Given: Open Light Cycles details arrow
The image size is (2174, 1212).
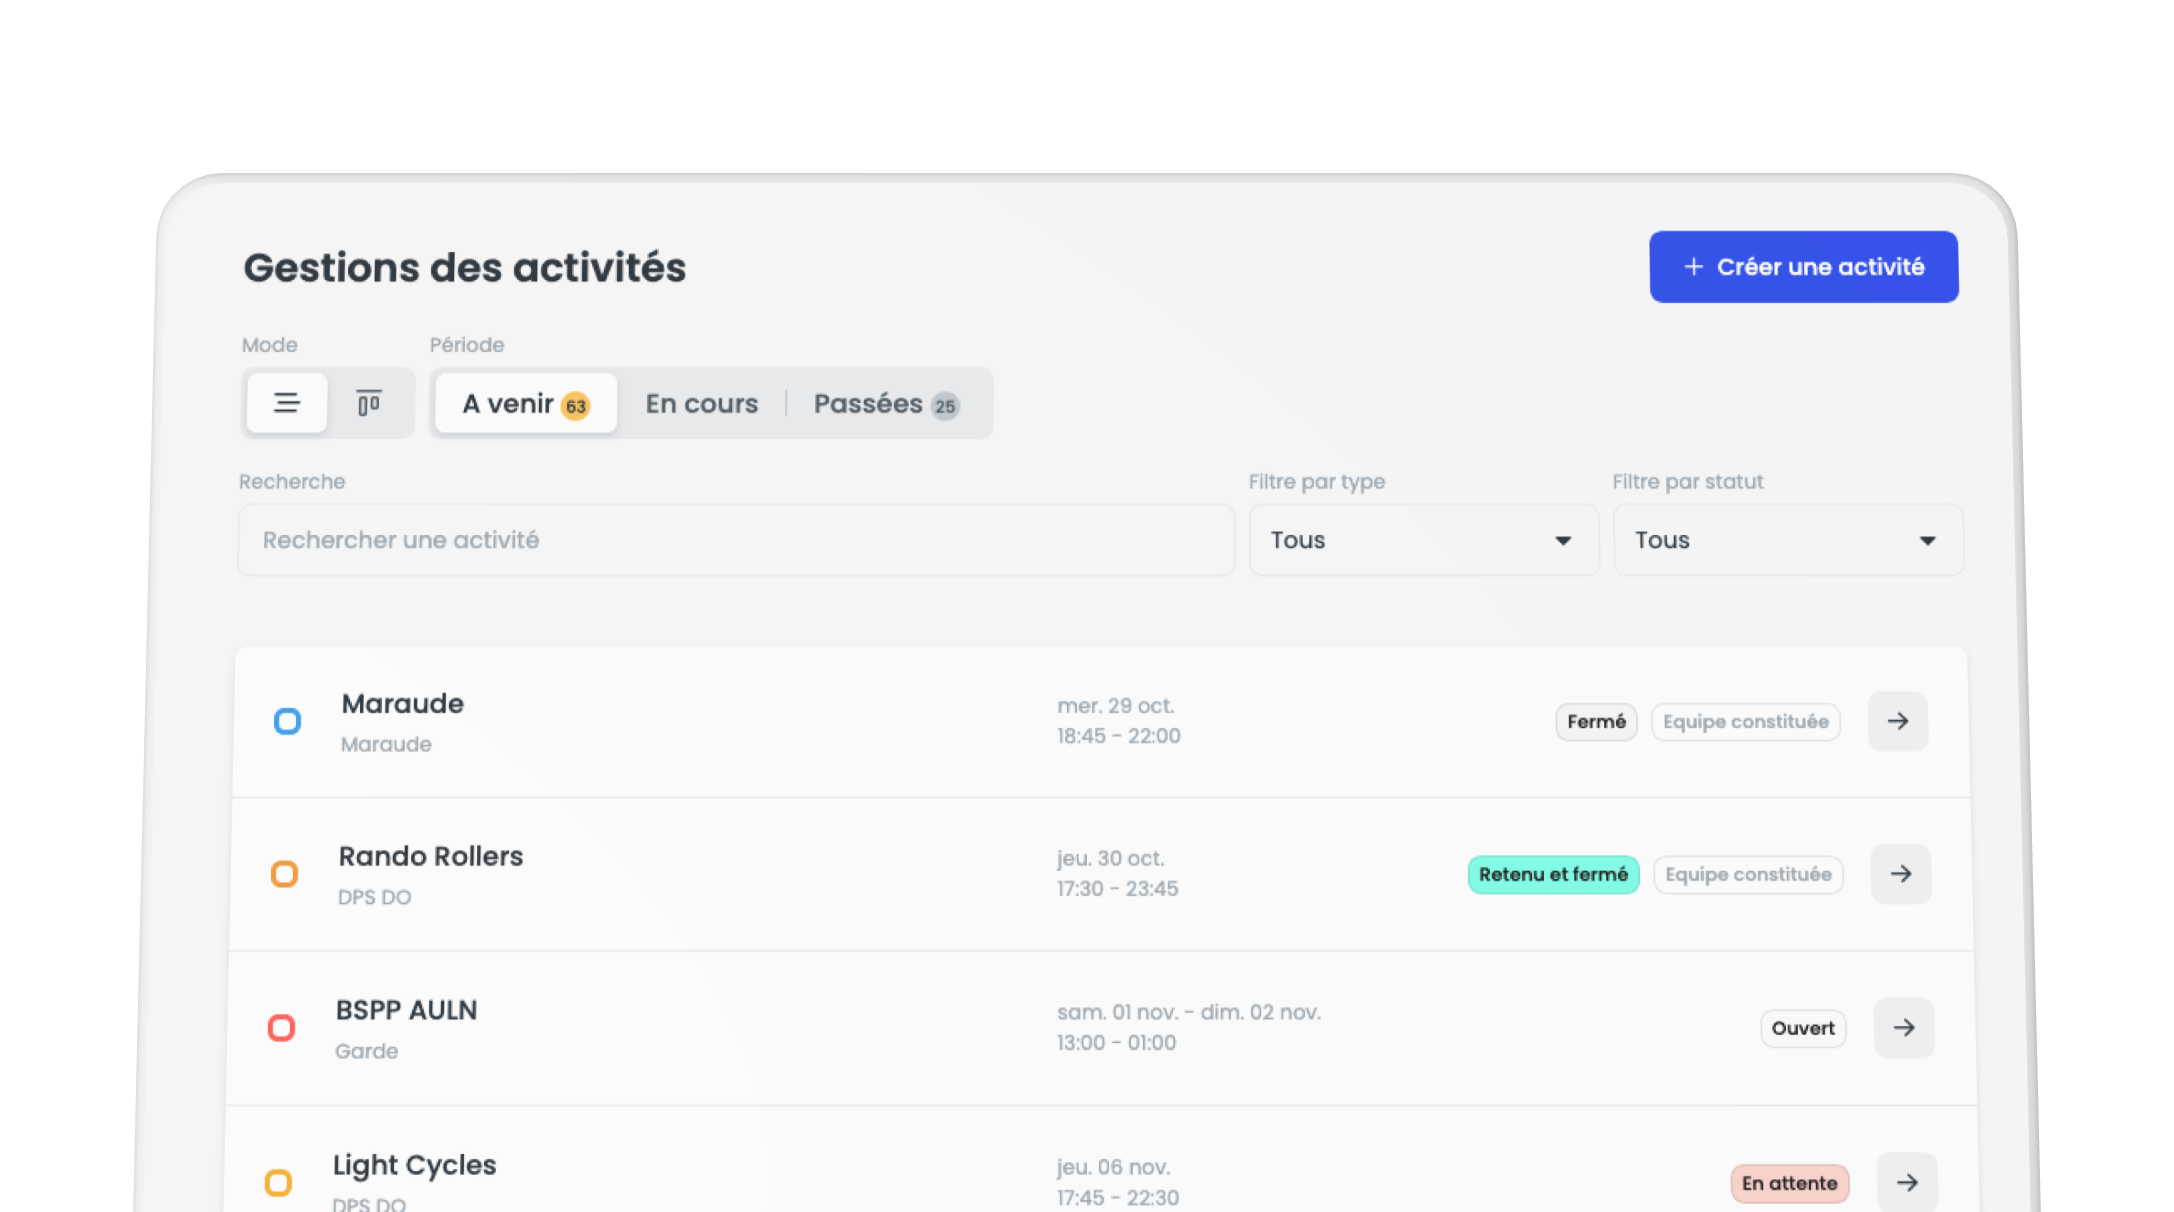Looking at the screenshot, I should 1906,1182.
